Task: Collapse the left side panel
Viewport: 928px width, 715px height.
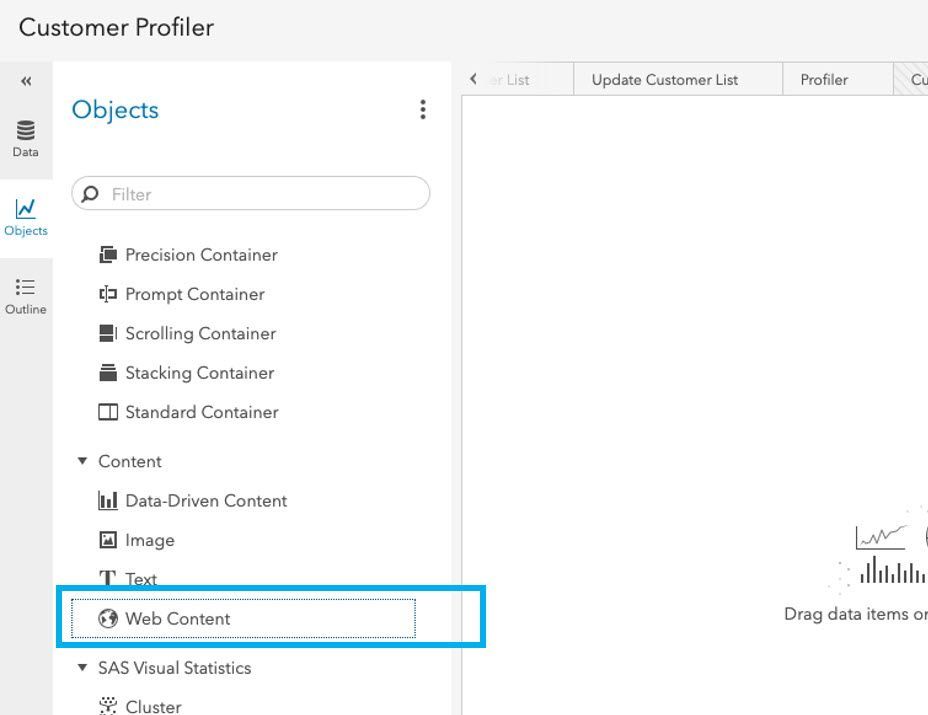Action: click(x=26, y=81)
